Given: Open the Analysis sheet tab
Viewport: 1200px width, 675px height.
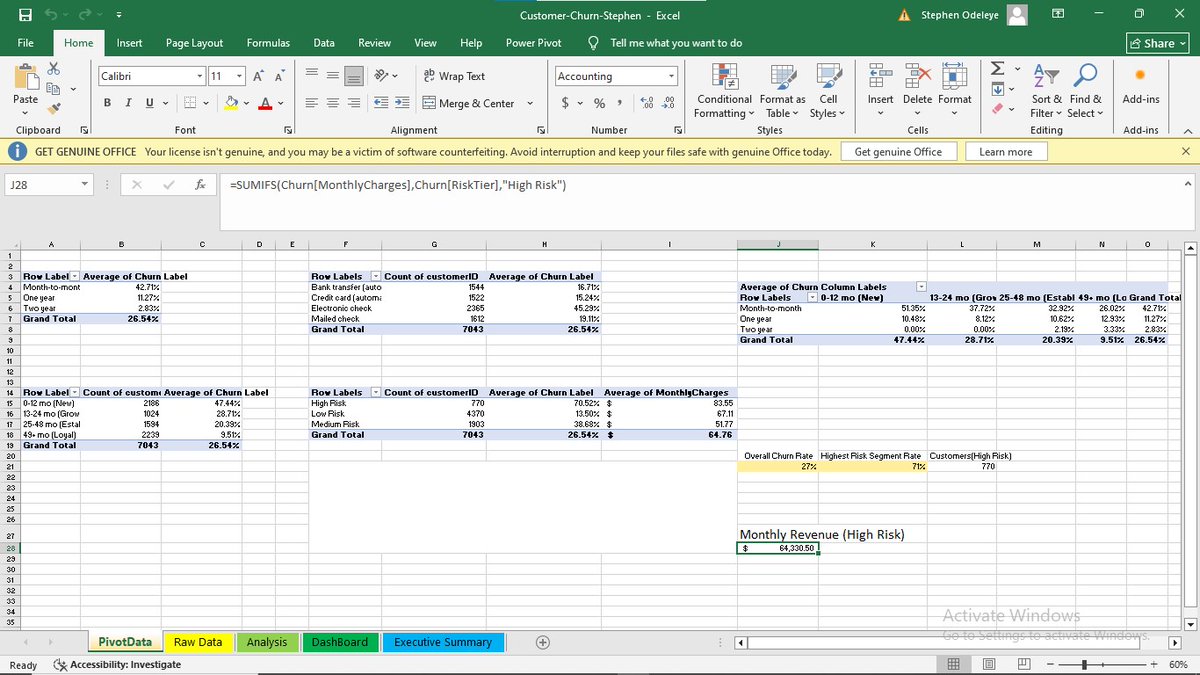Looking at the screenshot, I should [x=267, y=642].
